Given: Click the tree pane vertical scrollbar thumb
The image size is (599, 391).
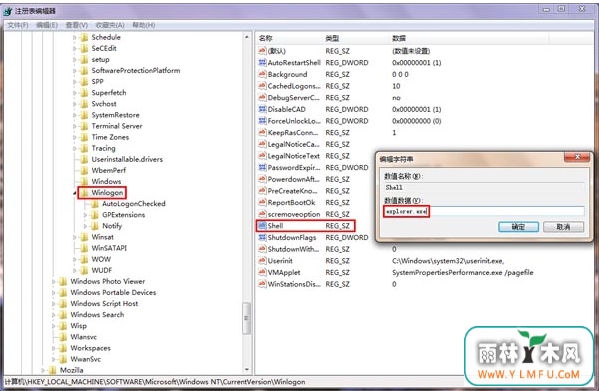Looking at the screenshot, I should coord(247,318).
